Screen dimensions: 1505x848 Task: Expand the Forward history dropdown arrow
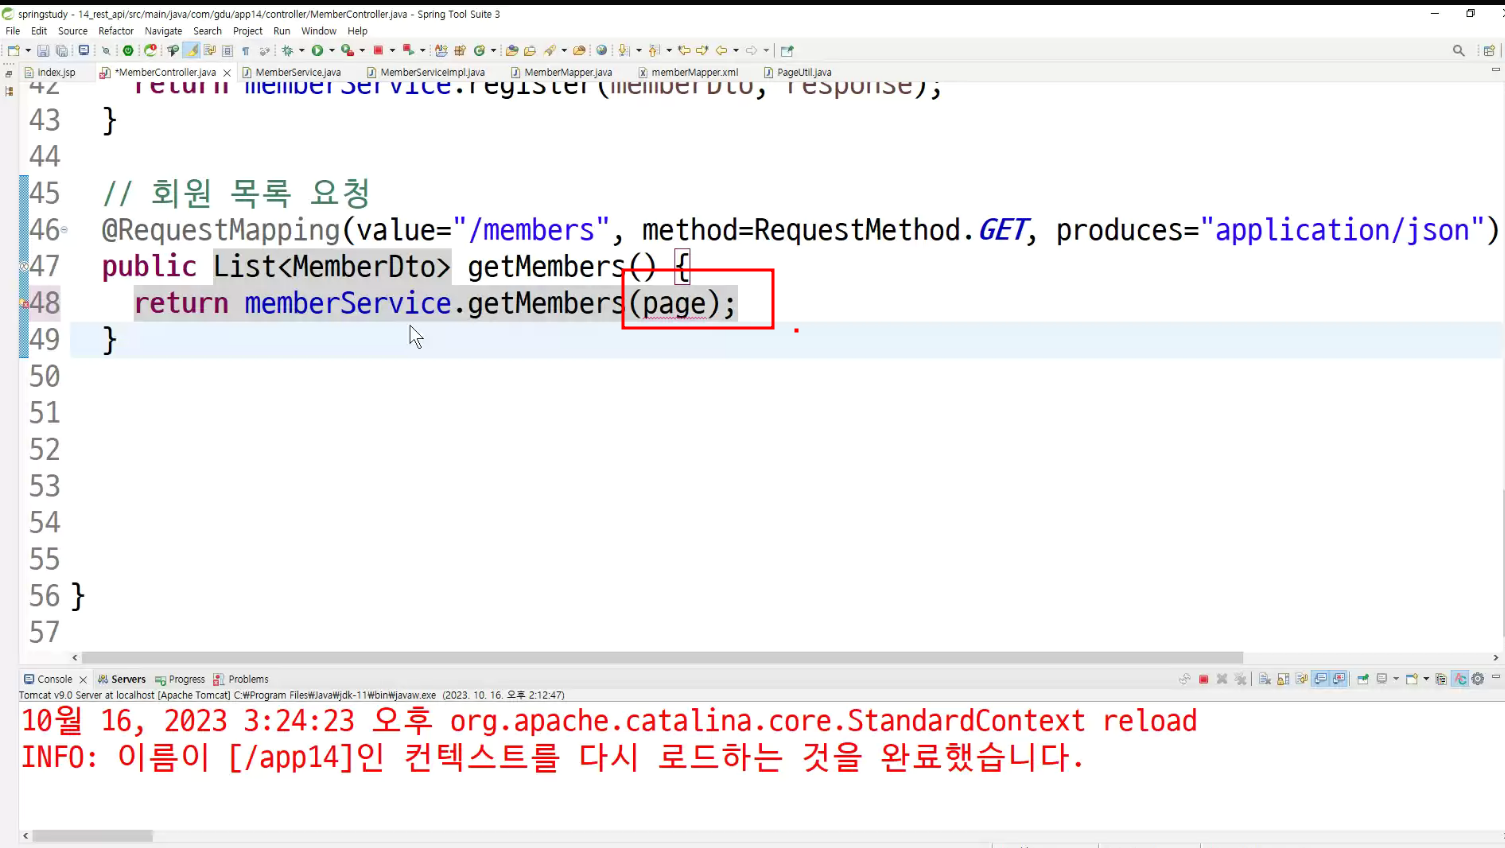(766, 51)
